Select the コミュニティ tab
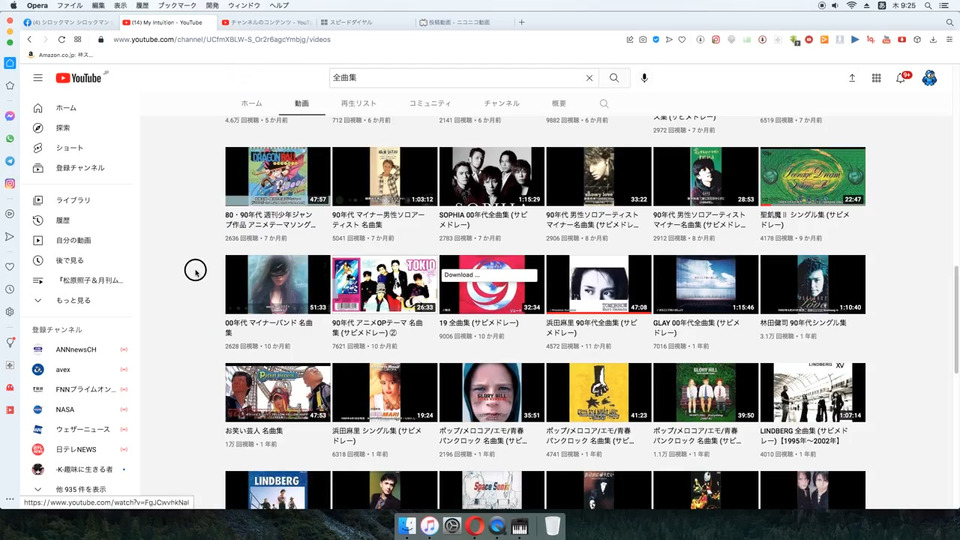The image size is (960, 540). click(x=430, y=103)
